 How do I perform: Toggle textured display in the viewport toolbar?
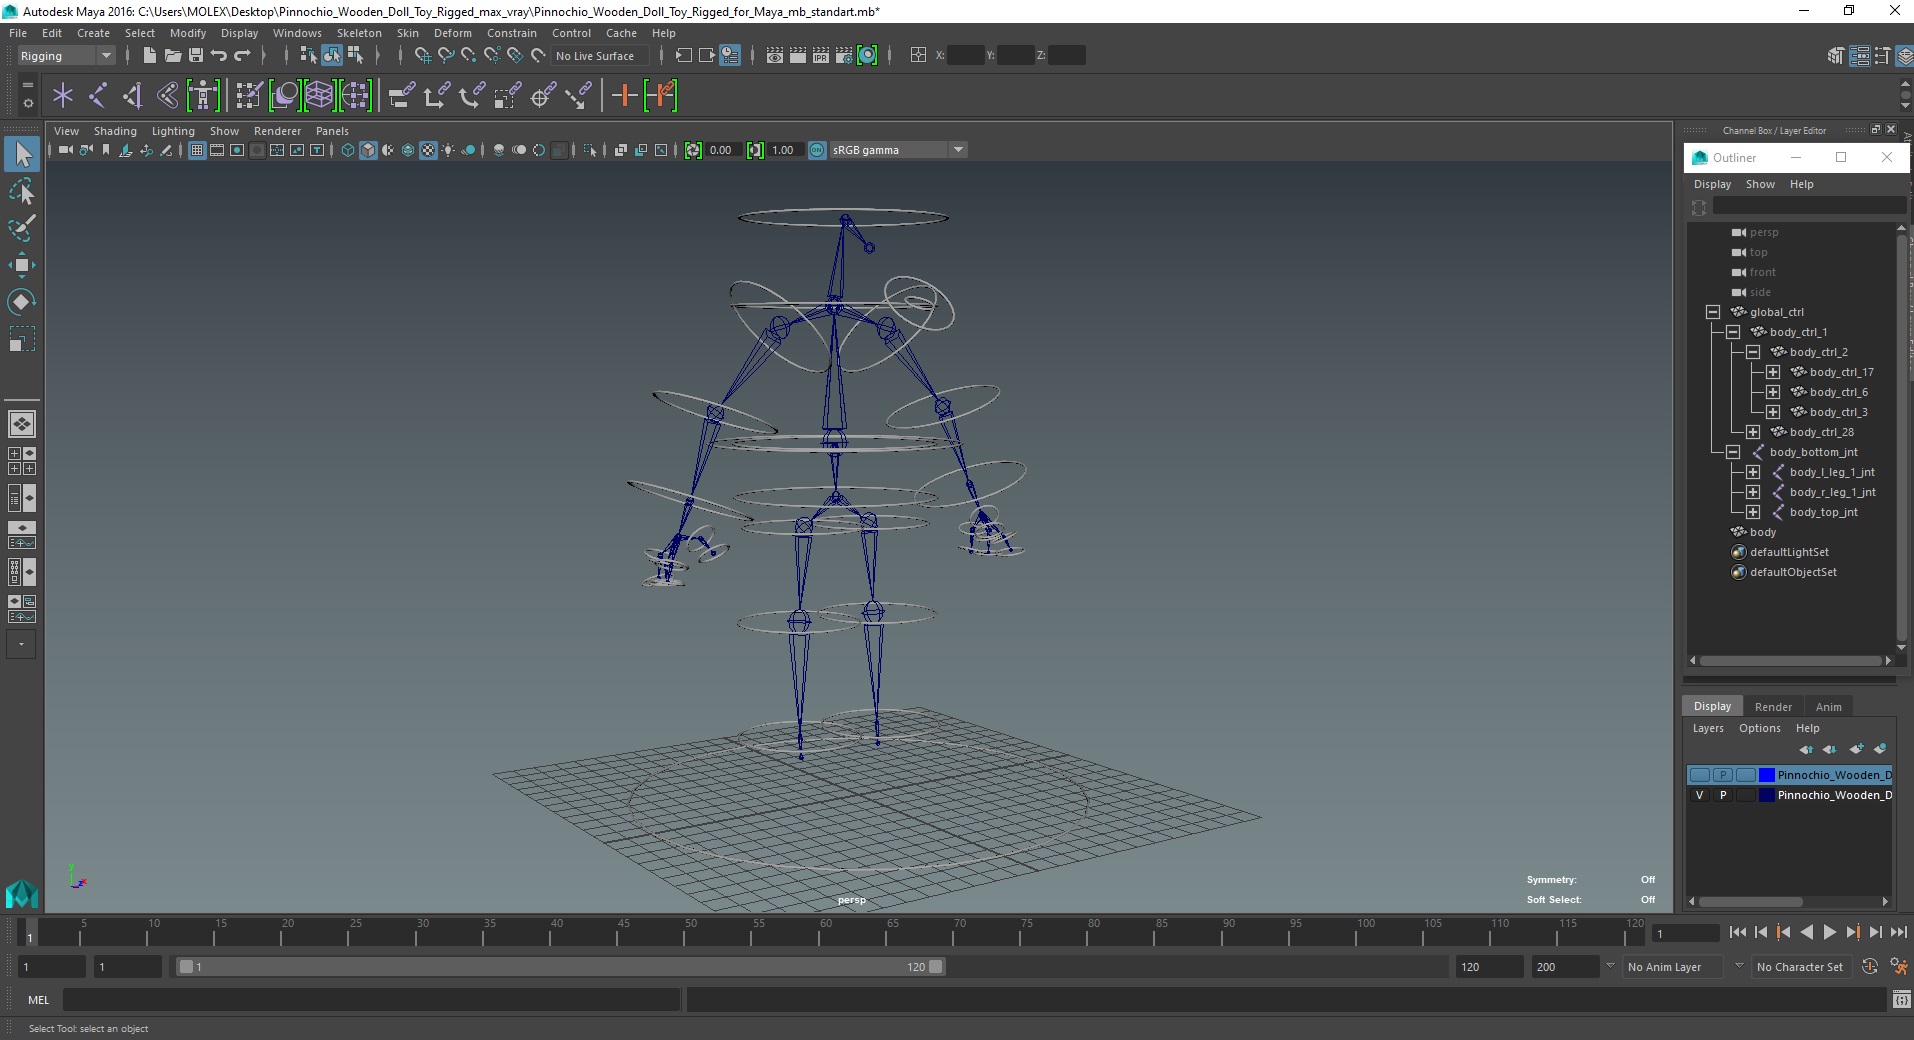point(428,150)
